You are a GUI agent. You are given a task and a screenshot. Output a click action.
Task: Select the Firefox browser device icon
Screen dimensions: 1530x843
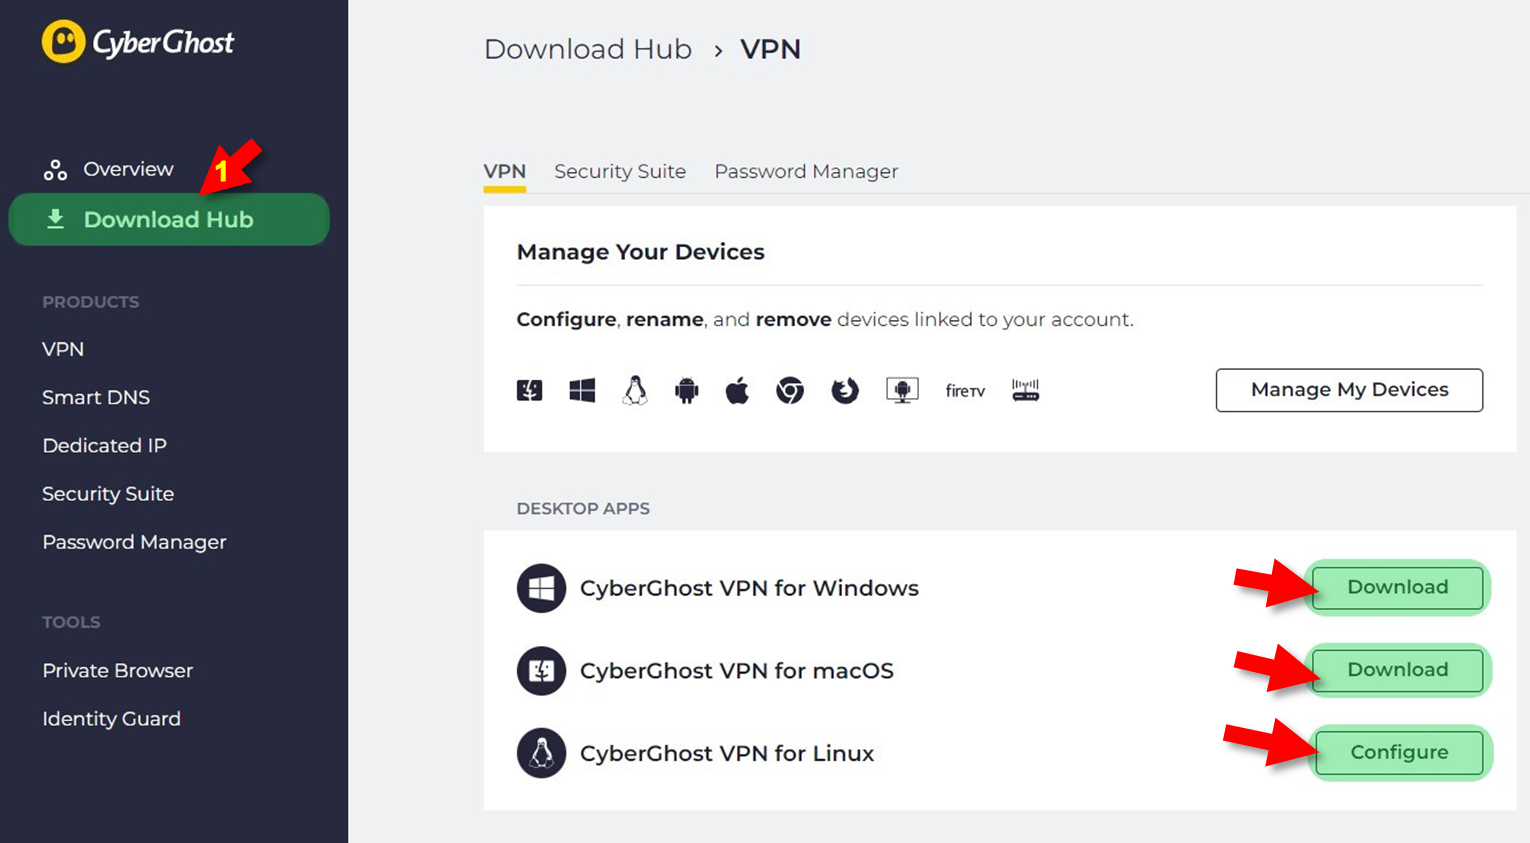pos(845,390)
